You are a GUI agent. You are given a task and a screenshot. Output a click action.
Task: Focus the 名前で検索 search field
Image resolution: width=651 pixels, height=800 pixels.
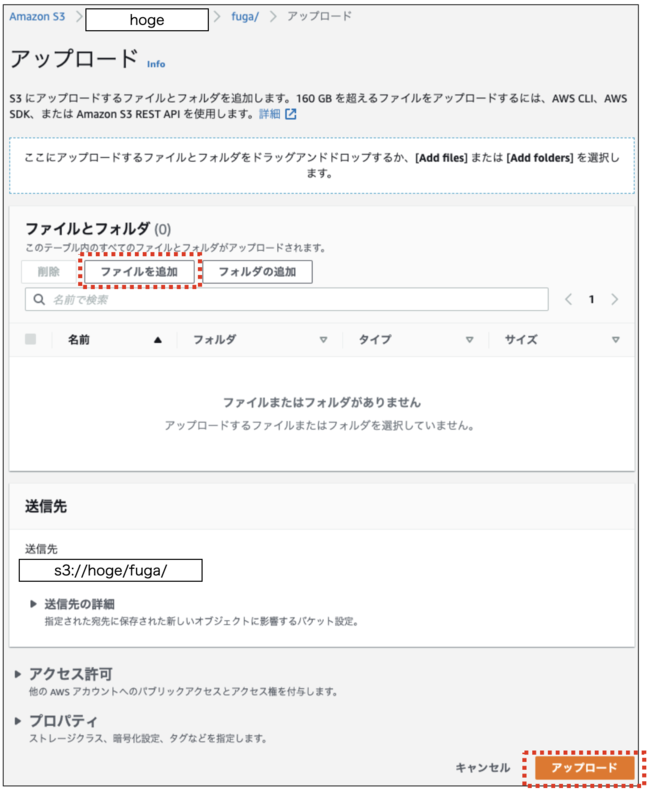pyautogui.click(x=287, y=299)
